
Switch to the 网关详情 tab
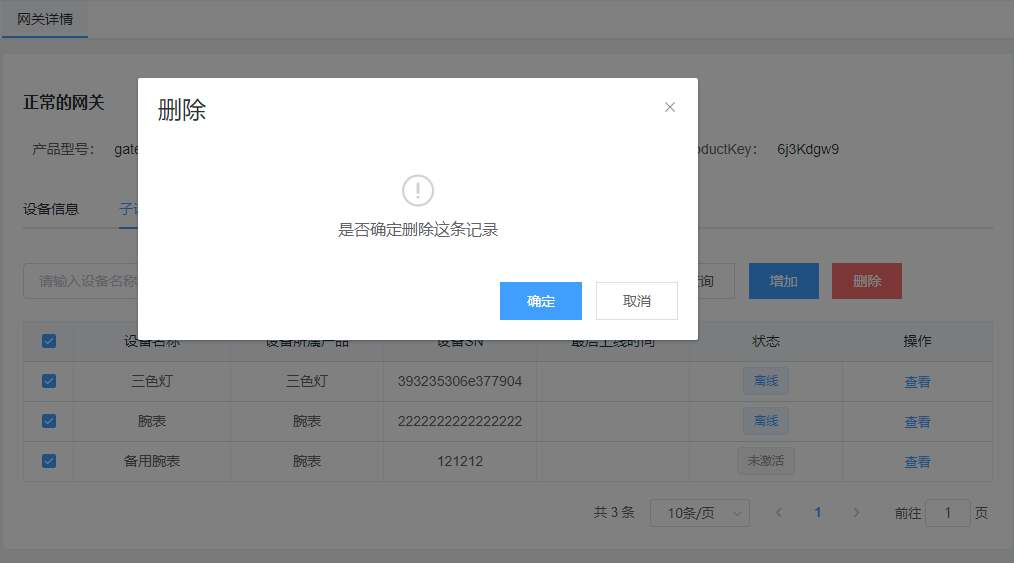45,19
